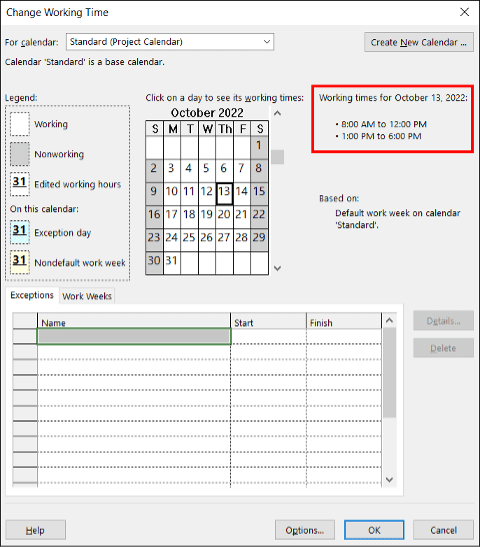
Task: Show next month with calendar down arrow
Action: [277, 268]
